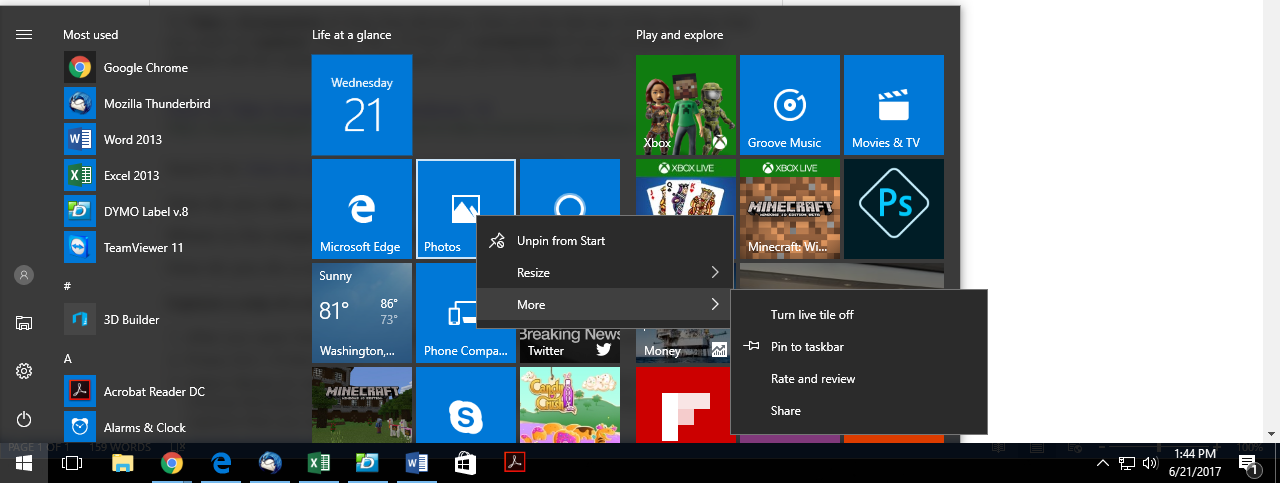Open the Wednesday 21 calendar tile

tap(361, 105)
